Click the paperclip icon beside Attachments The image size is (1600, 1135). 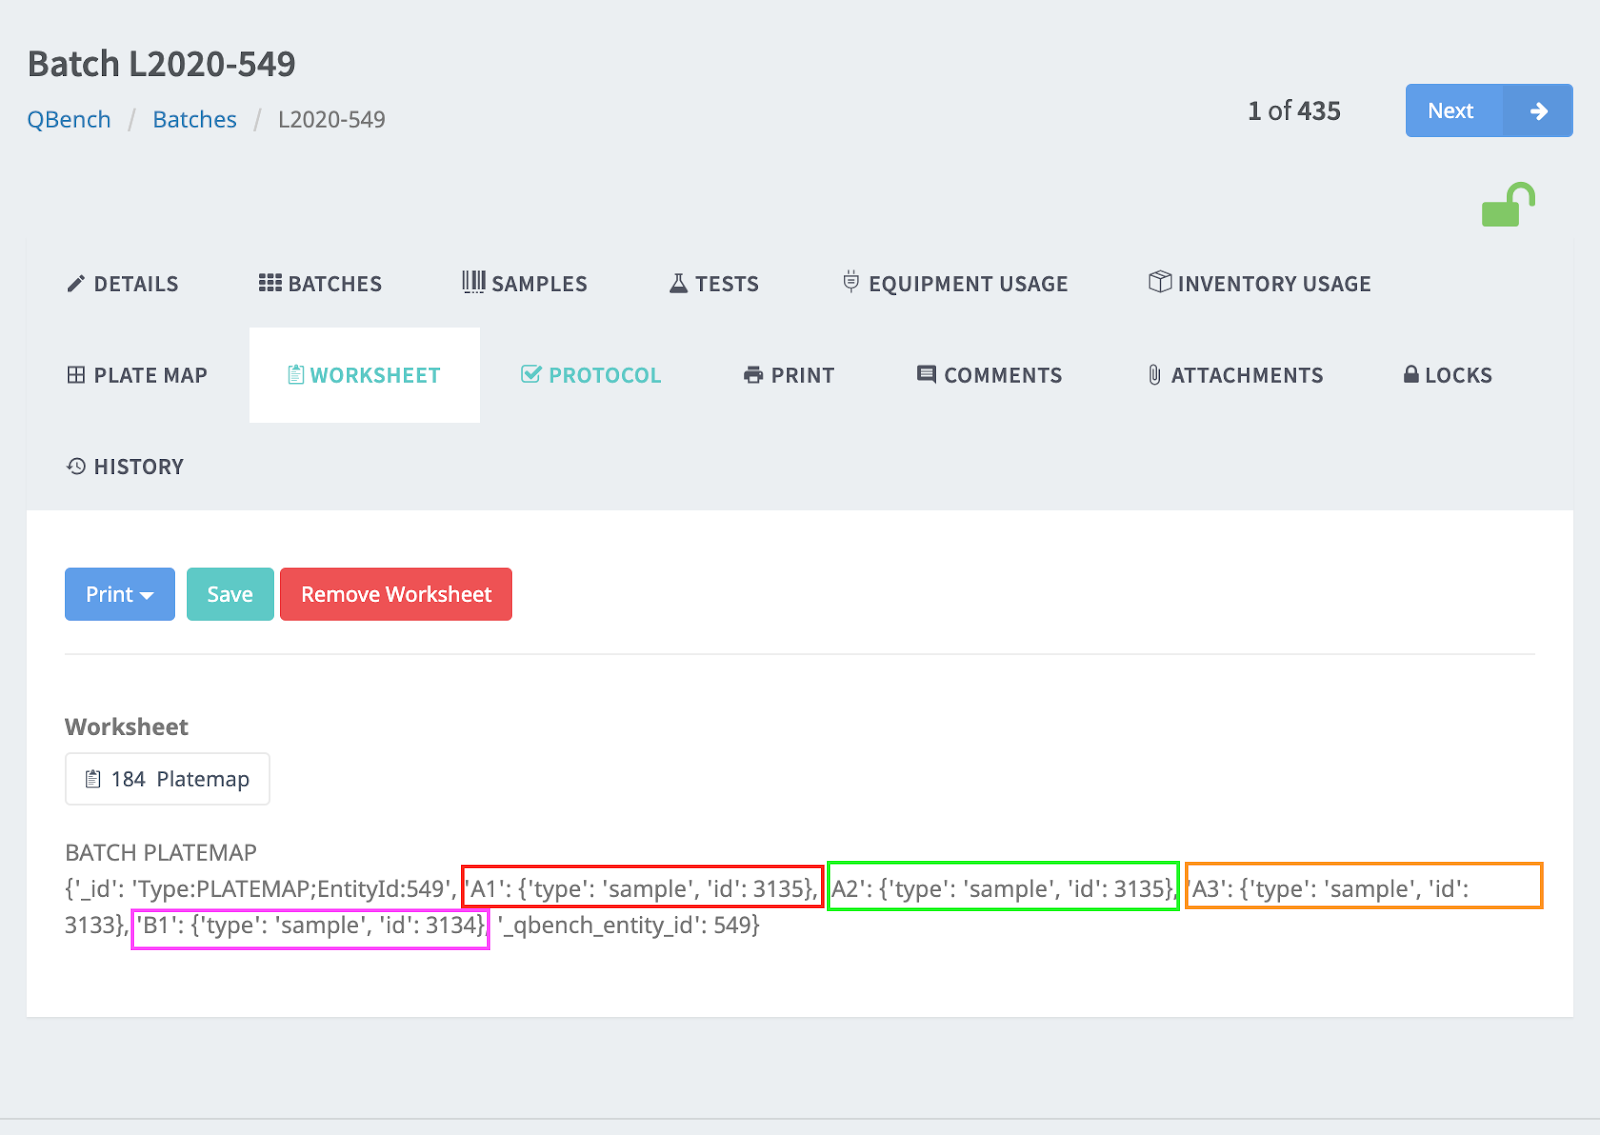click(x=1154, y=375)
